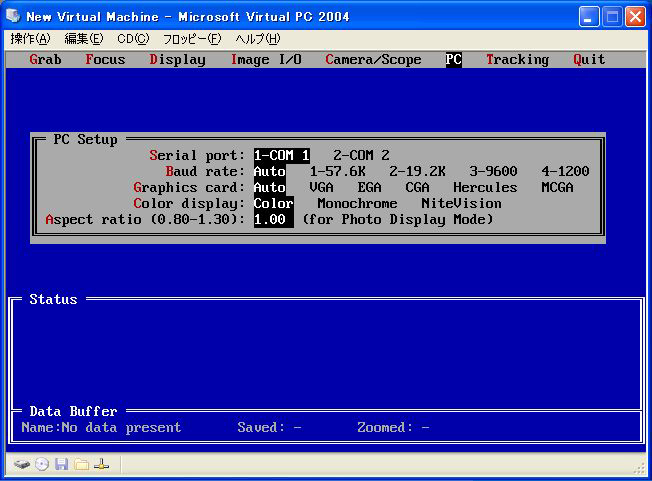The image size is (652, 481).
Task: Click the shared folder status icon
Action: point(82,464)
